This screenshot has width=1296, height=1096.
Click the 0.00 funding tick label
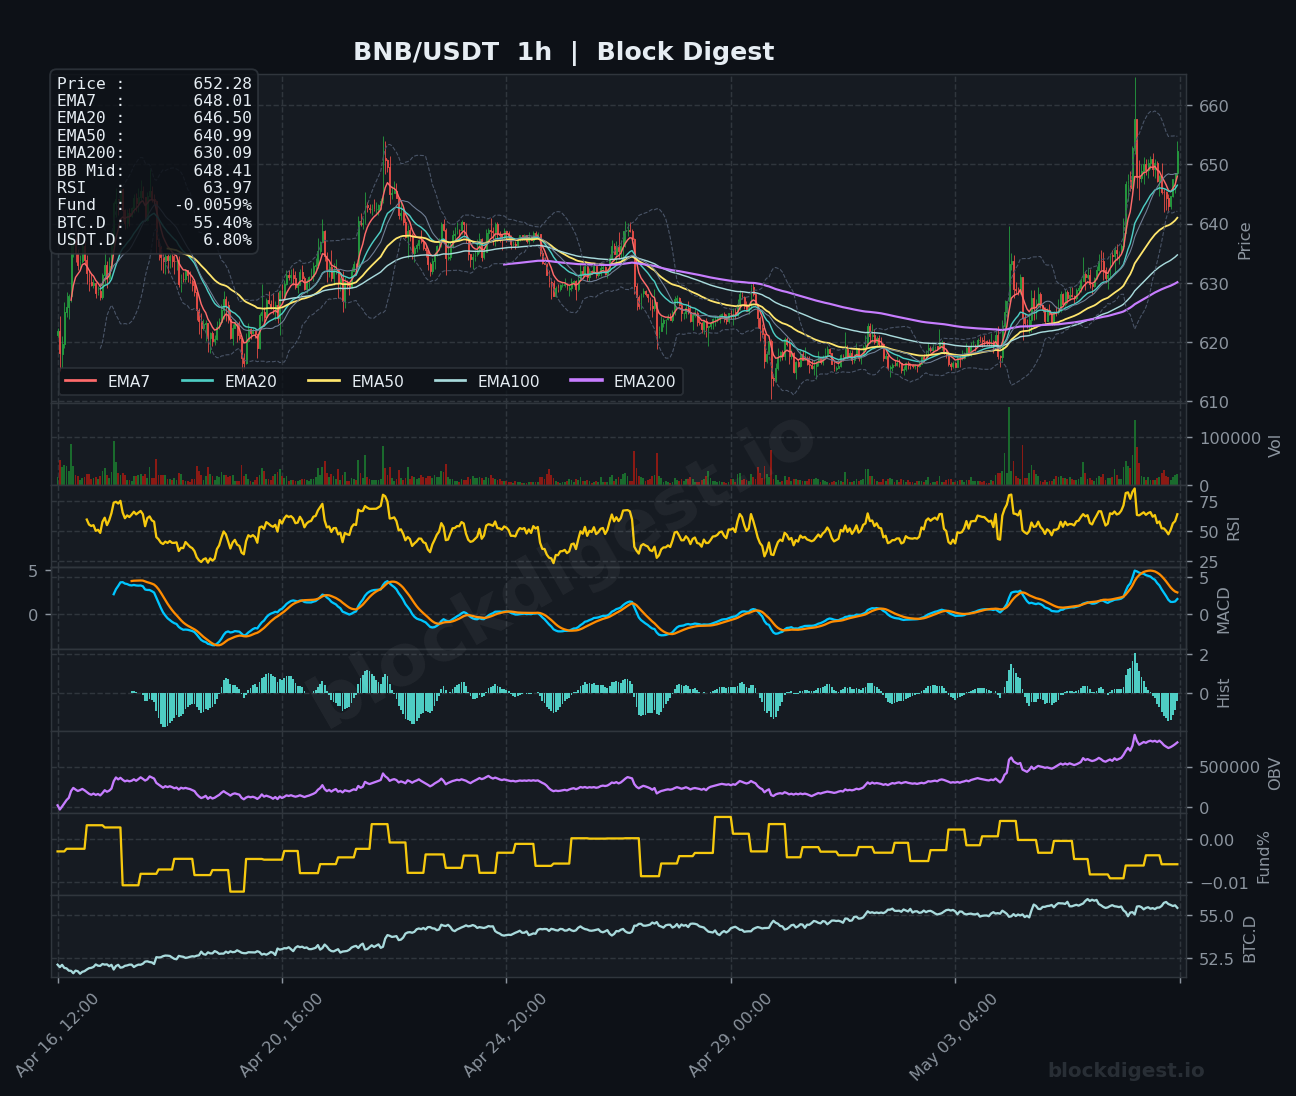pyautogui.click(x=1216, y=840)
